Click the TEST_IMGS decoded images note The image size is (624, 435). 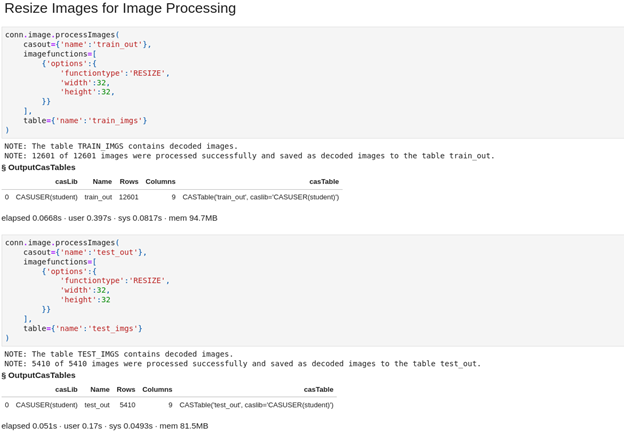pos(119,354)
